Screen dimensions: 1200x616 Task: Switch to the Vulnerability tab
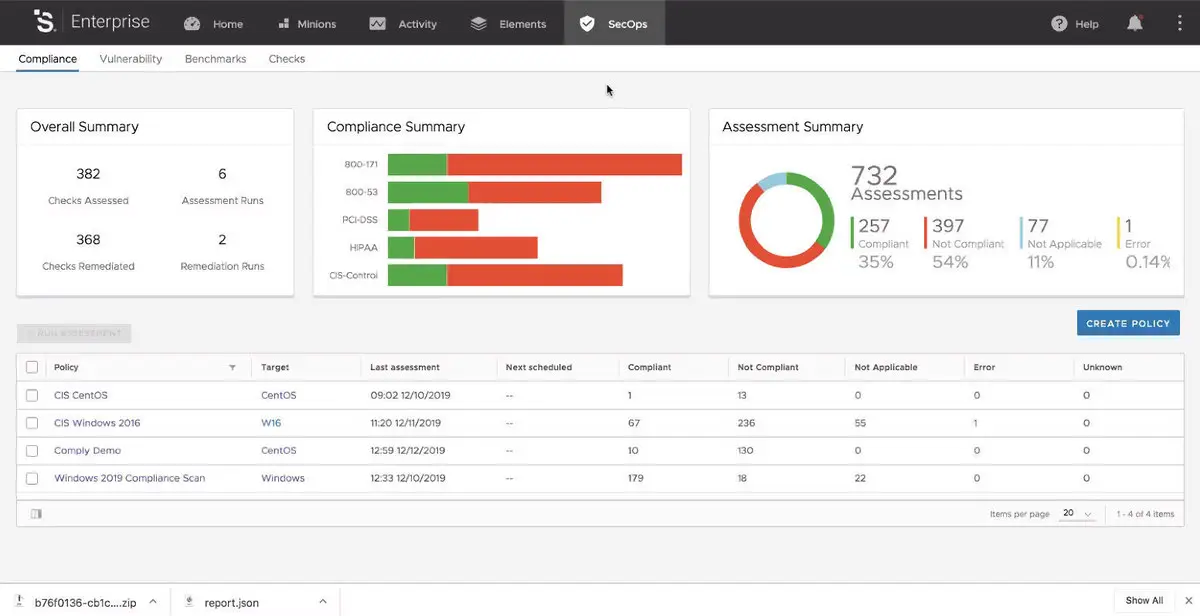click(131, 59)
